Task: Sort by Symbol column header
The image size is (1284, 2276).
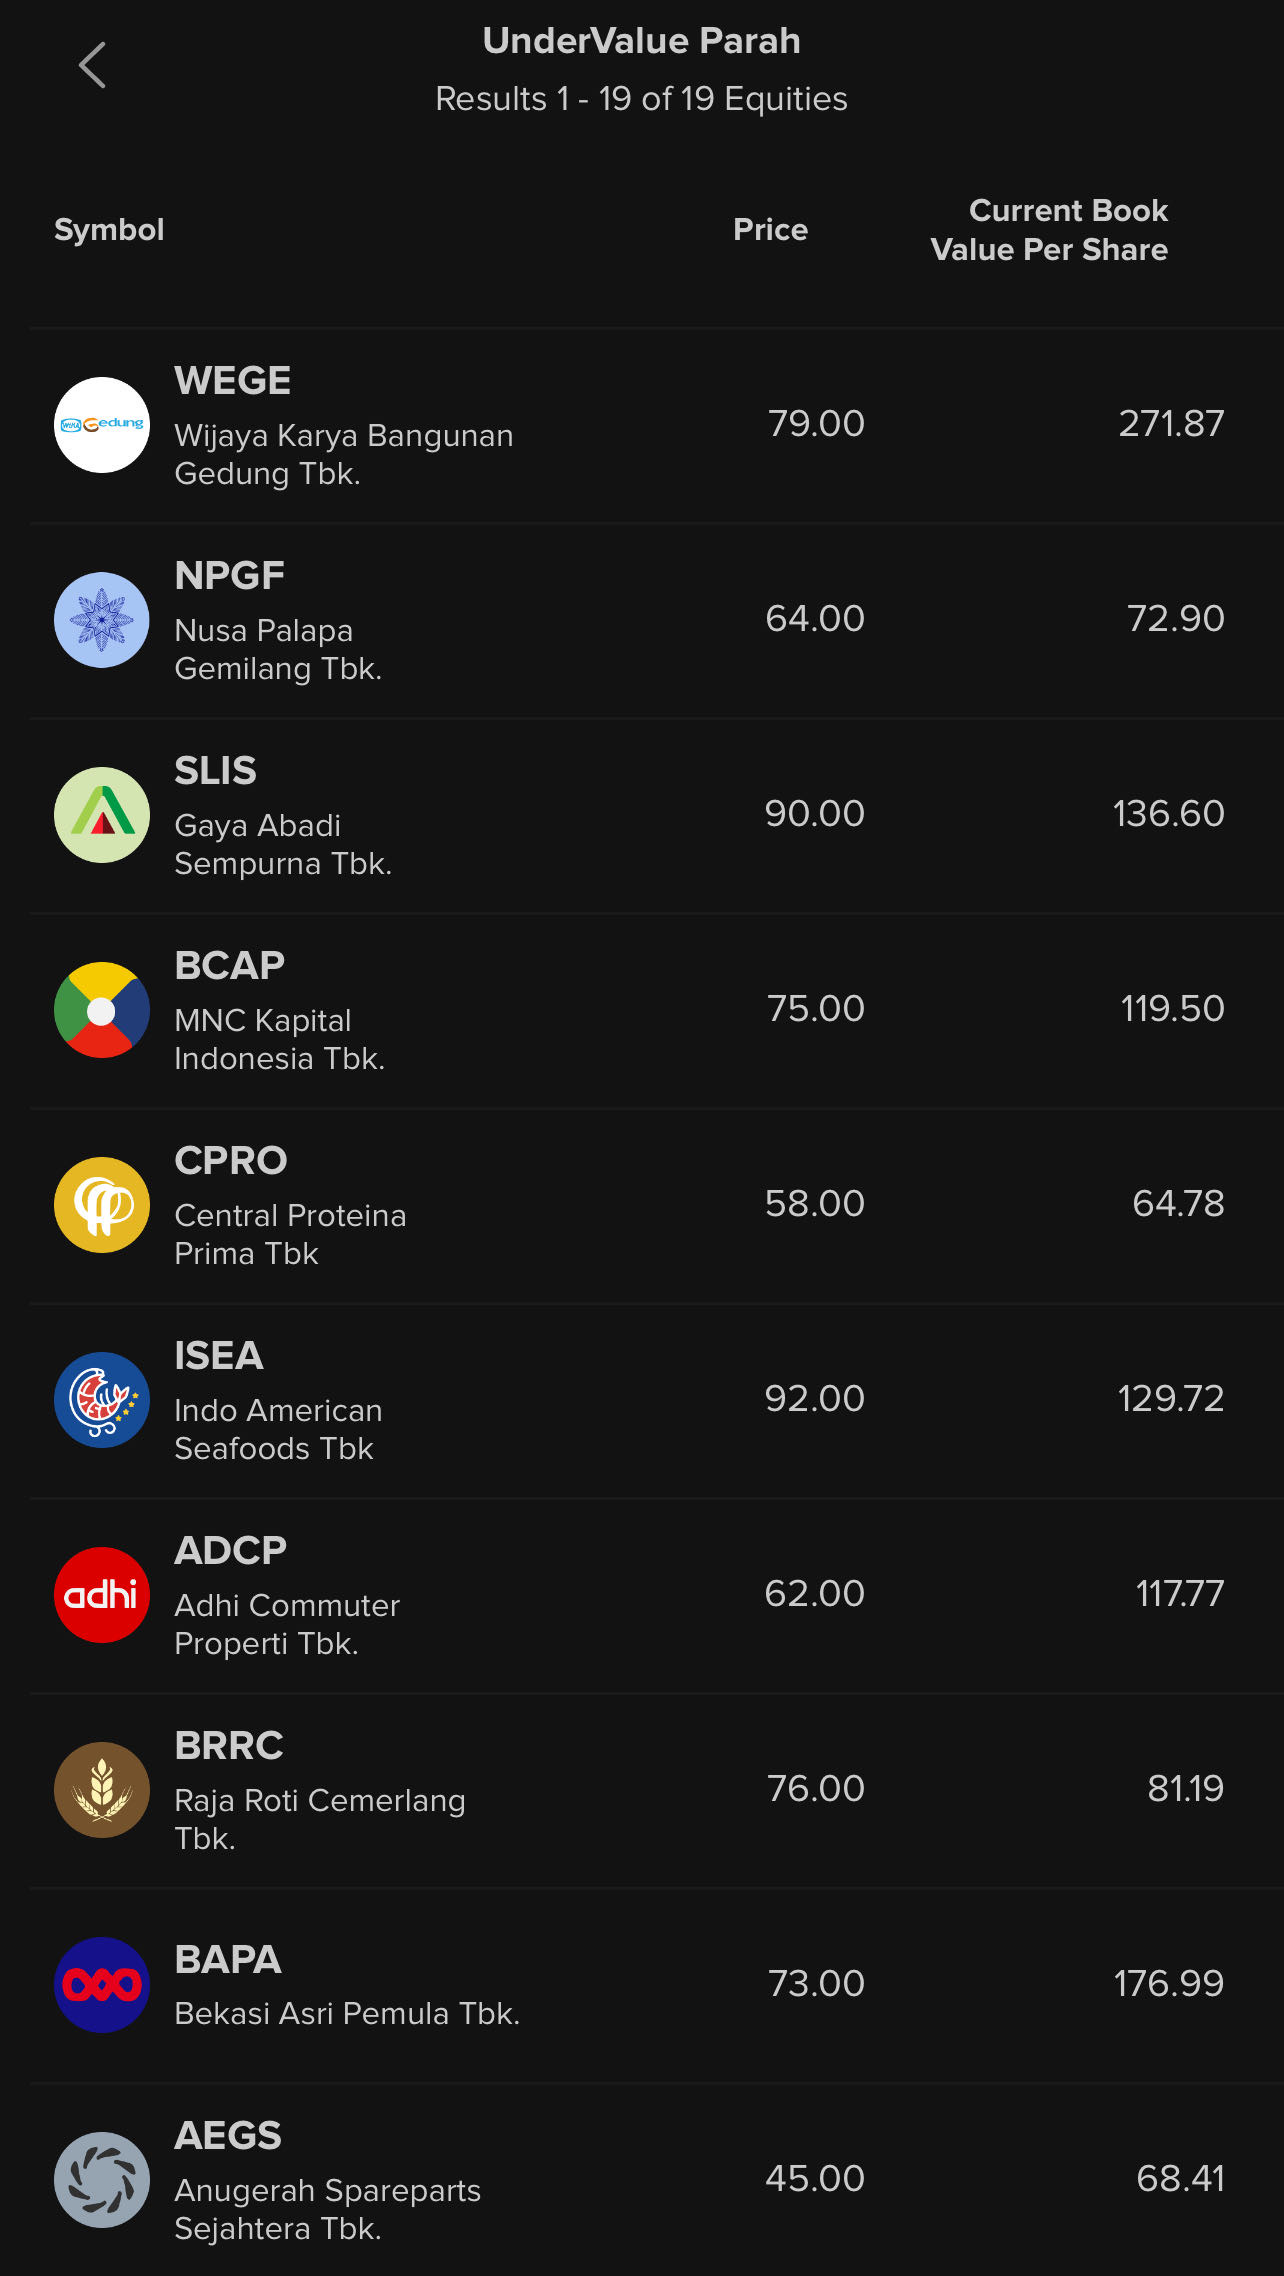Action: pos(109,230)
